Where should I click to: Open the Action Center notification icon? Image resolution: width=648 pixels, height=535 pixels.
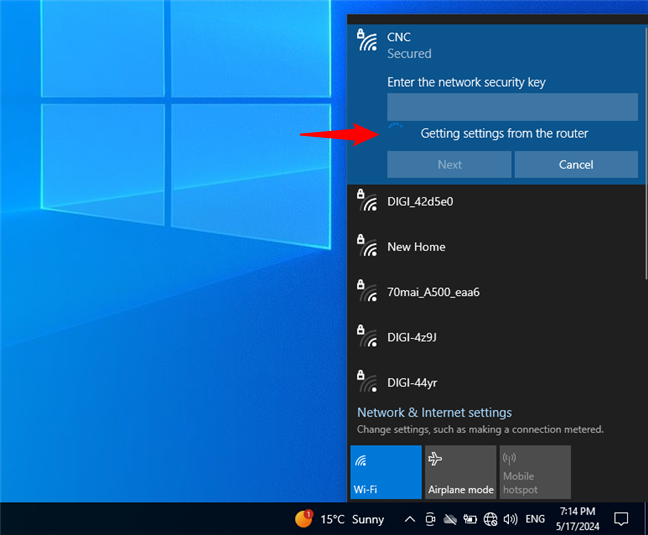point(621,519)
